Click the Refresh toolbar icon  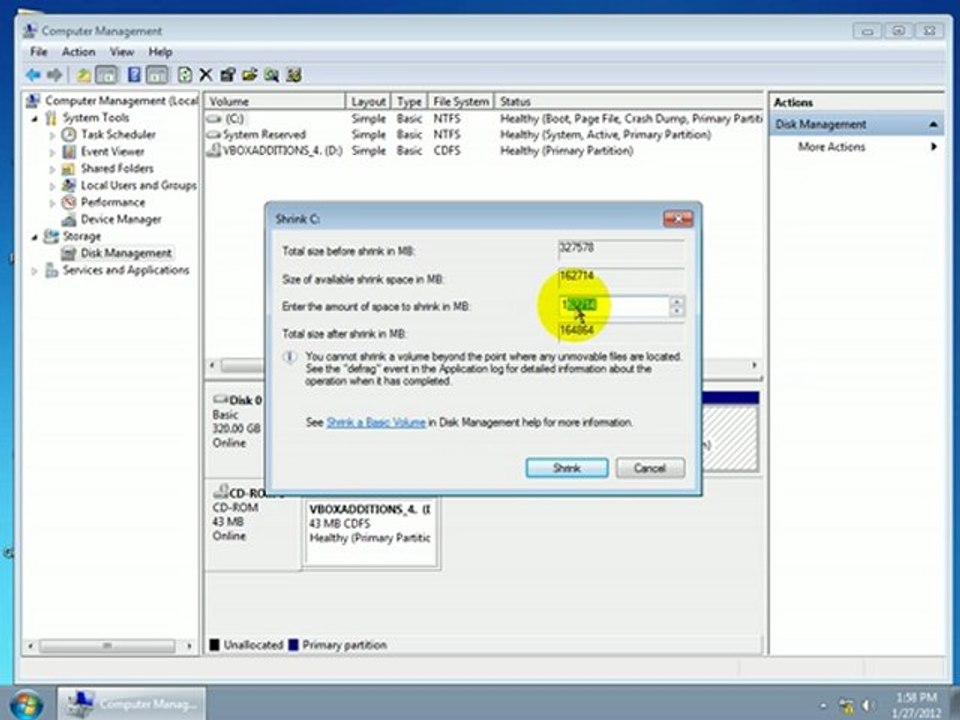point(184,75)
